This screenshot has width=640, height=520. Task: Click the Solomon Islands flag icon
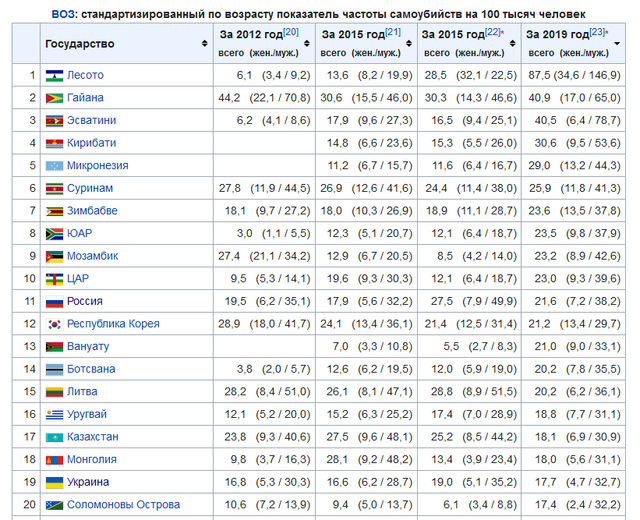pyautogui.click(x=54, y=505)
